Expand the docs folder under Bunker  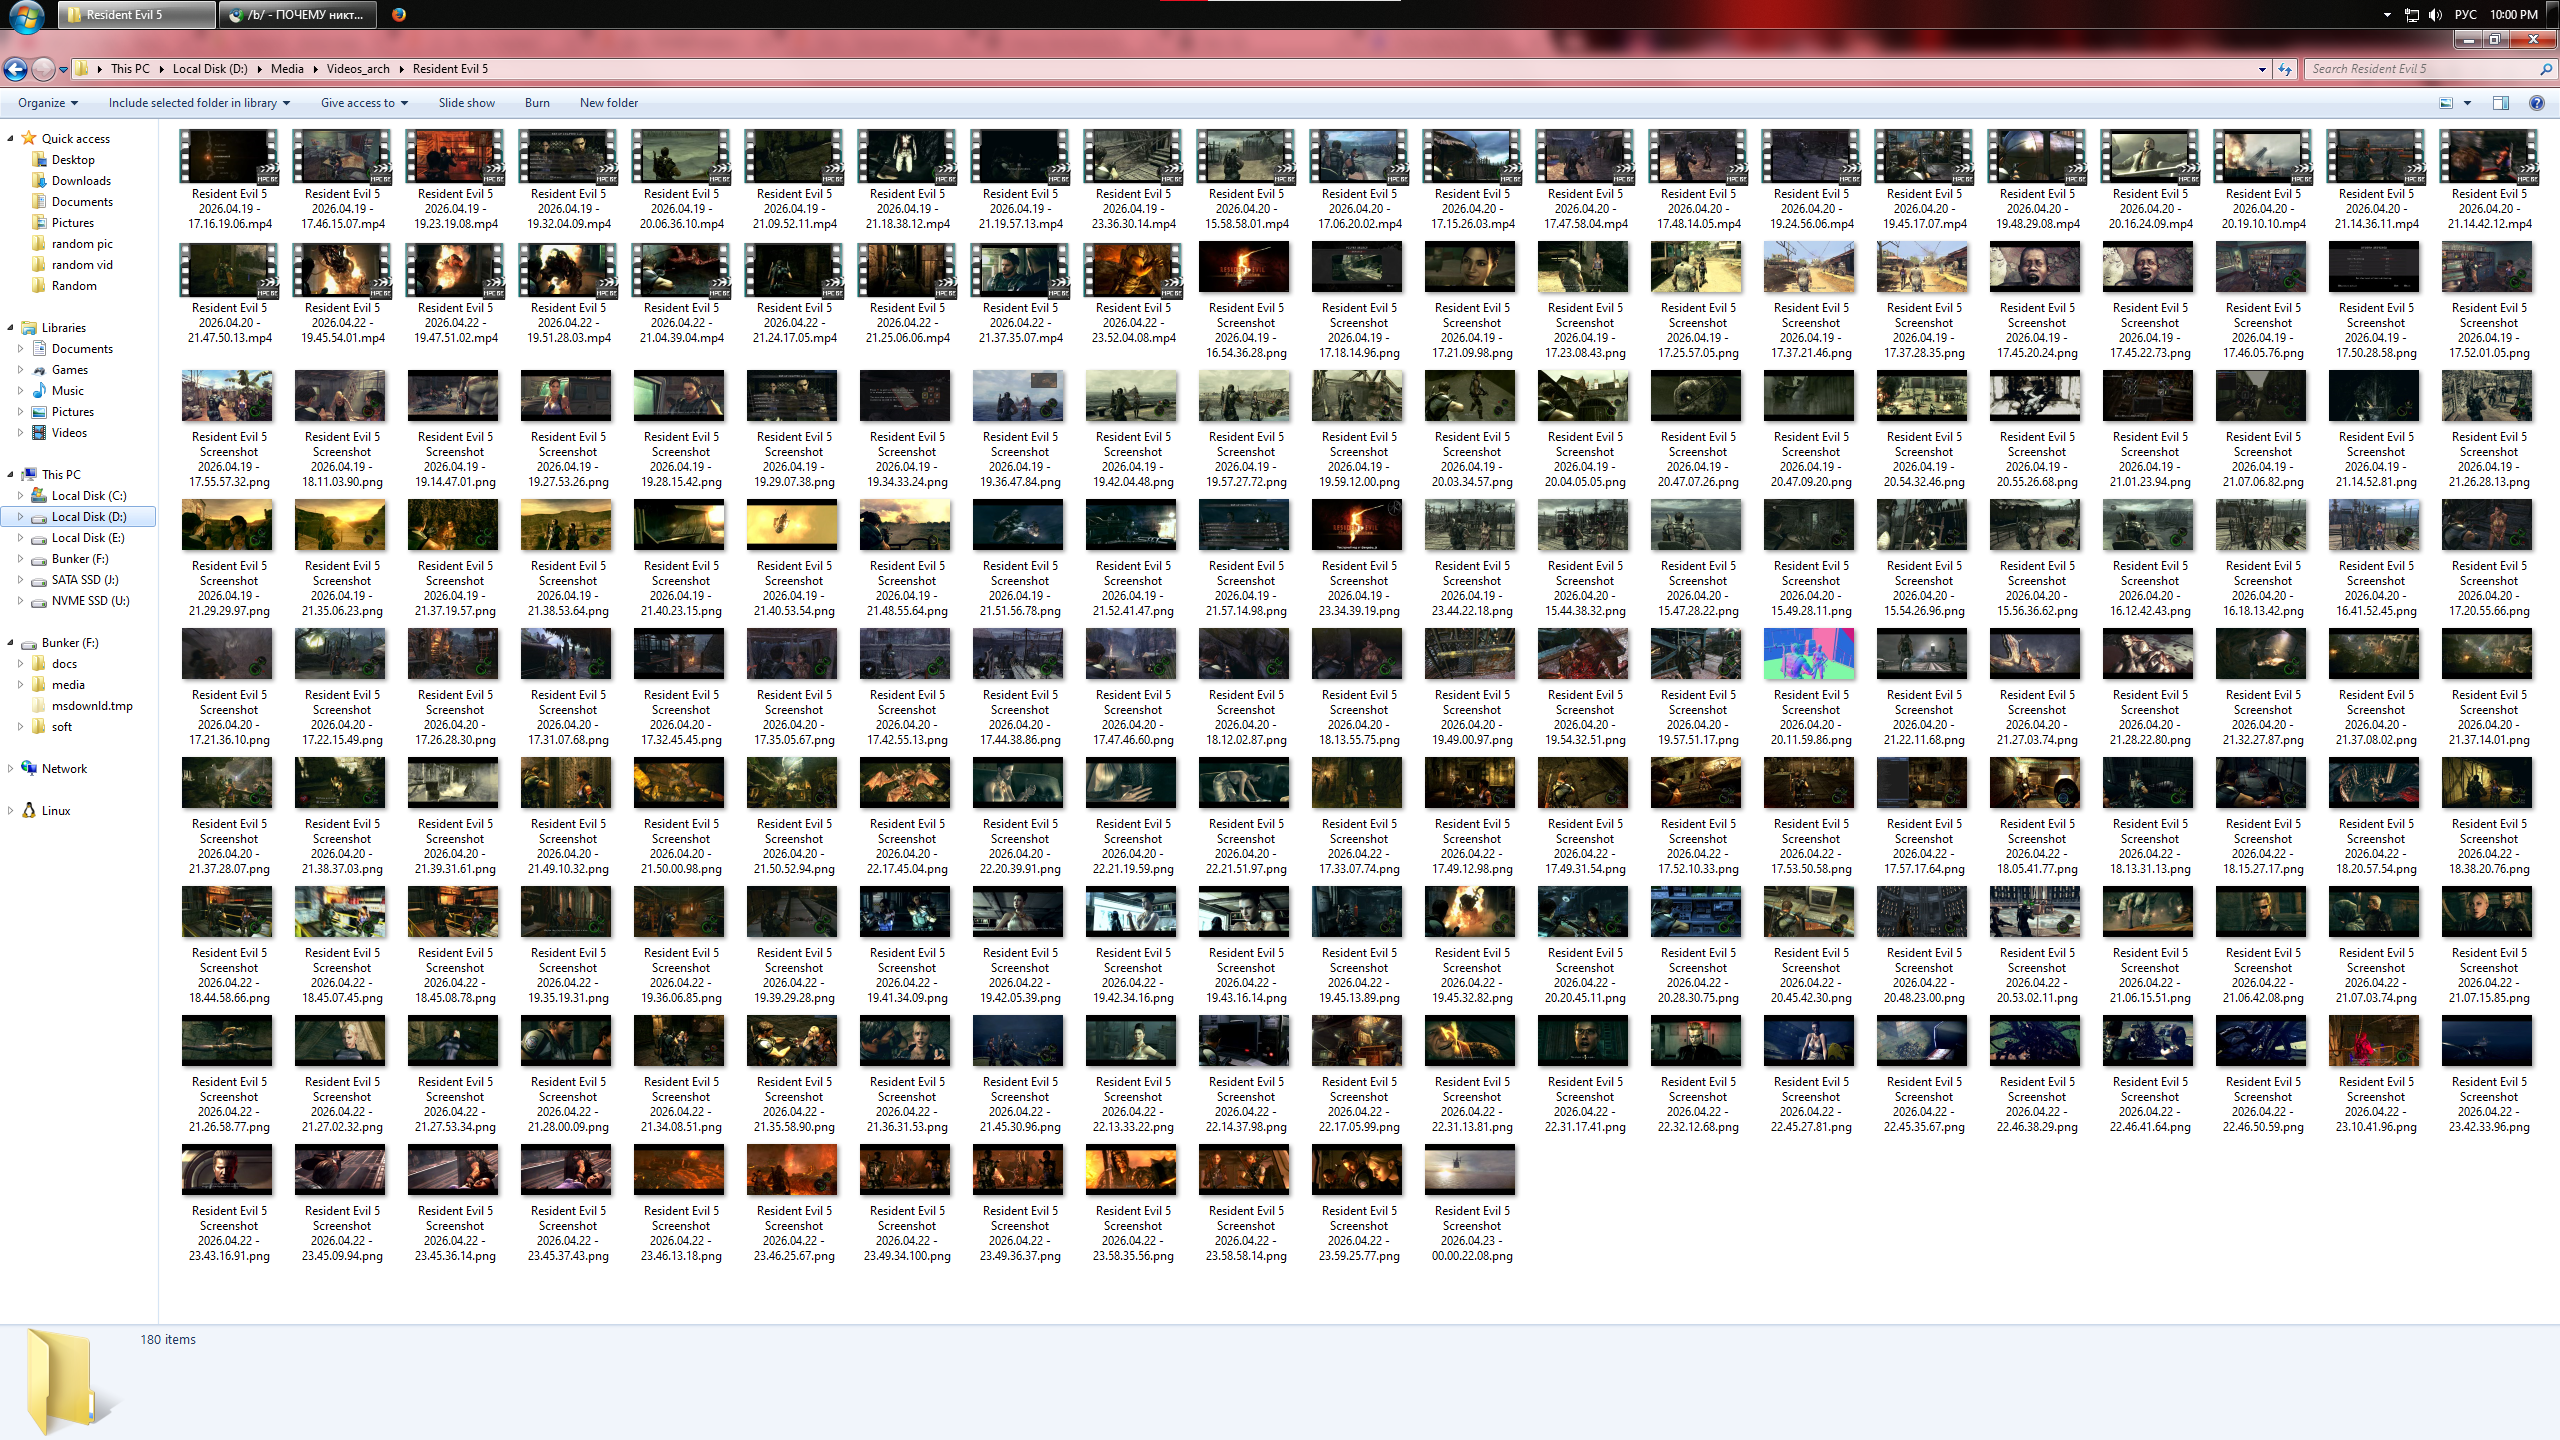[x=20, y=664]
